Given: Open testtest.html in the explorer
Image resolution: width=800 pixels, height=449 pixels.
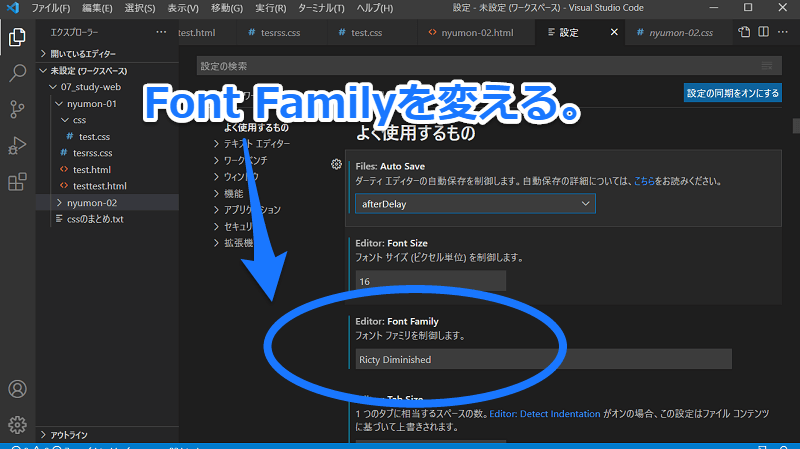Looking at the screenshot, I should (99, 186).
